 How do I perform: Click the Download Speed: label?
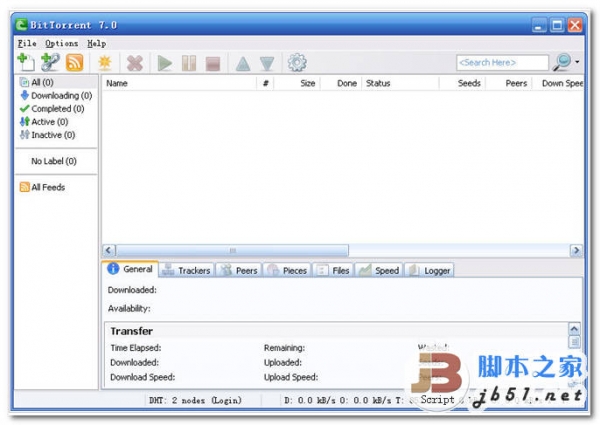142,377
